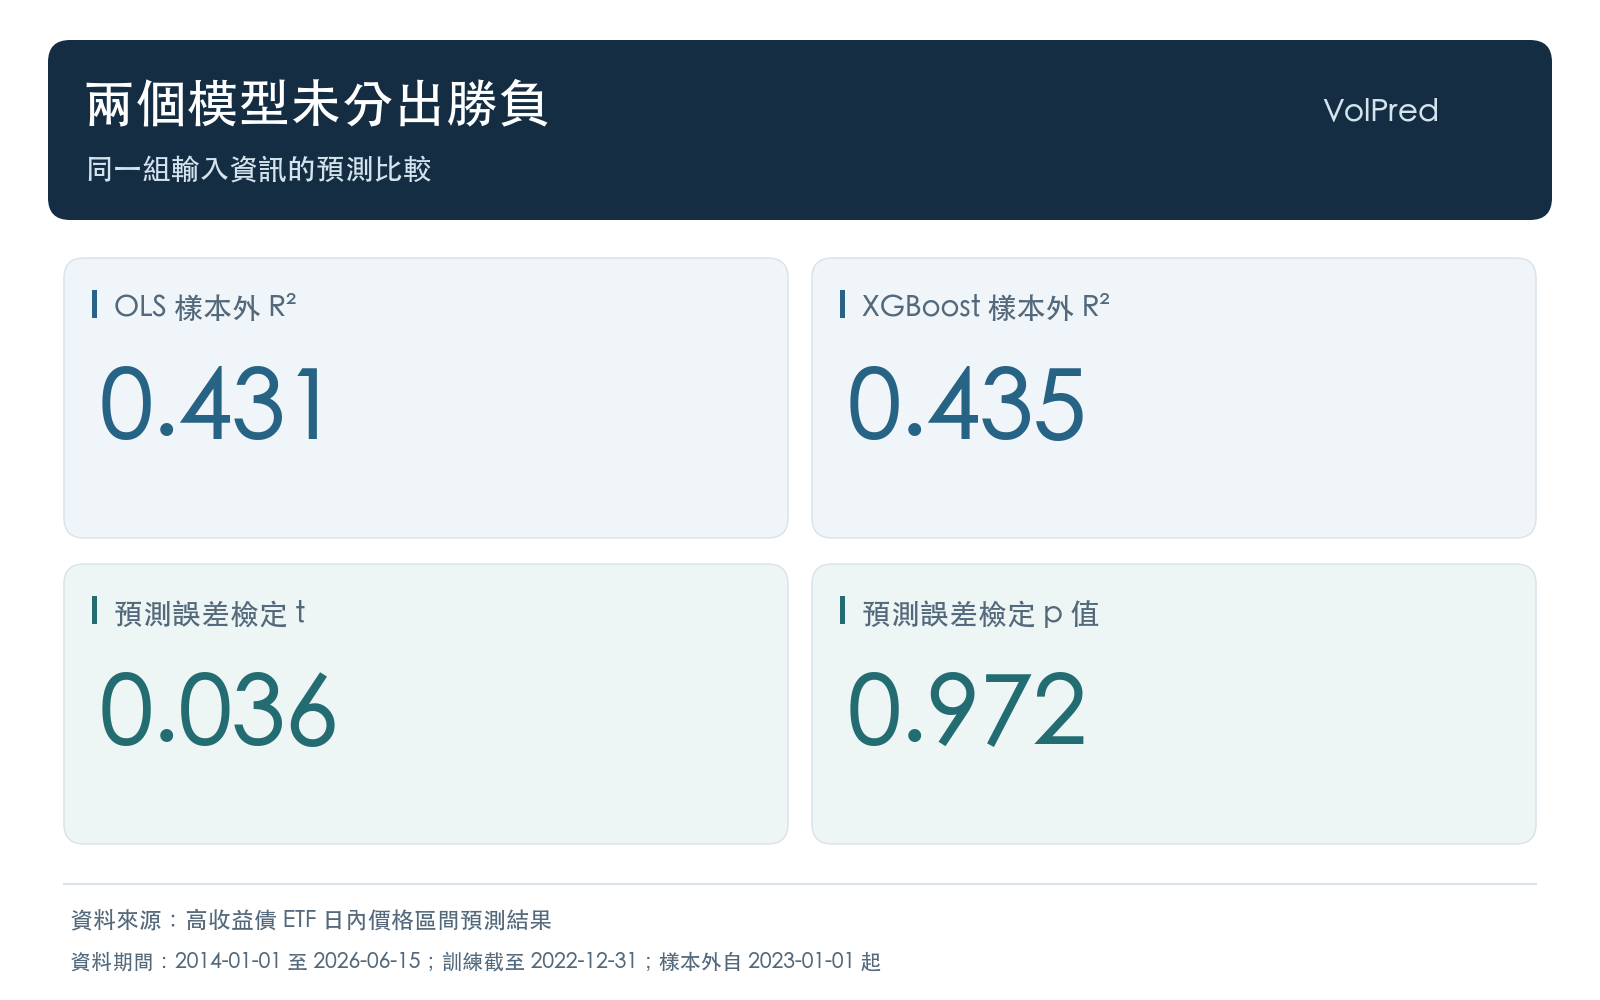Click the 資料期間 footnote line

[476, 961]
